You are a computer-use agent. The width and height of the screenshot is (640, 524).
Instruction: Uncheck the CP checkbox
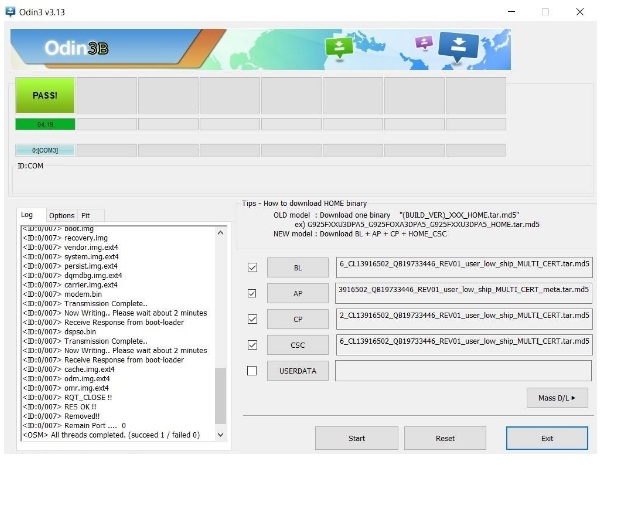(252, 319)
